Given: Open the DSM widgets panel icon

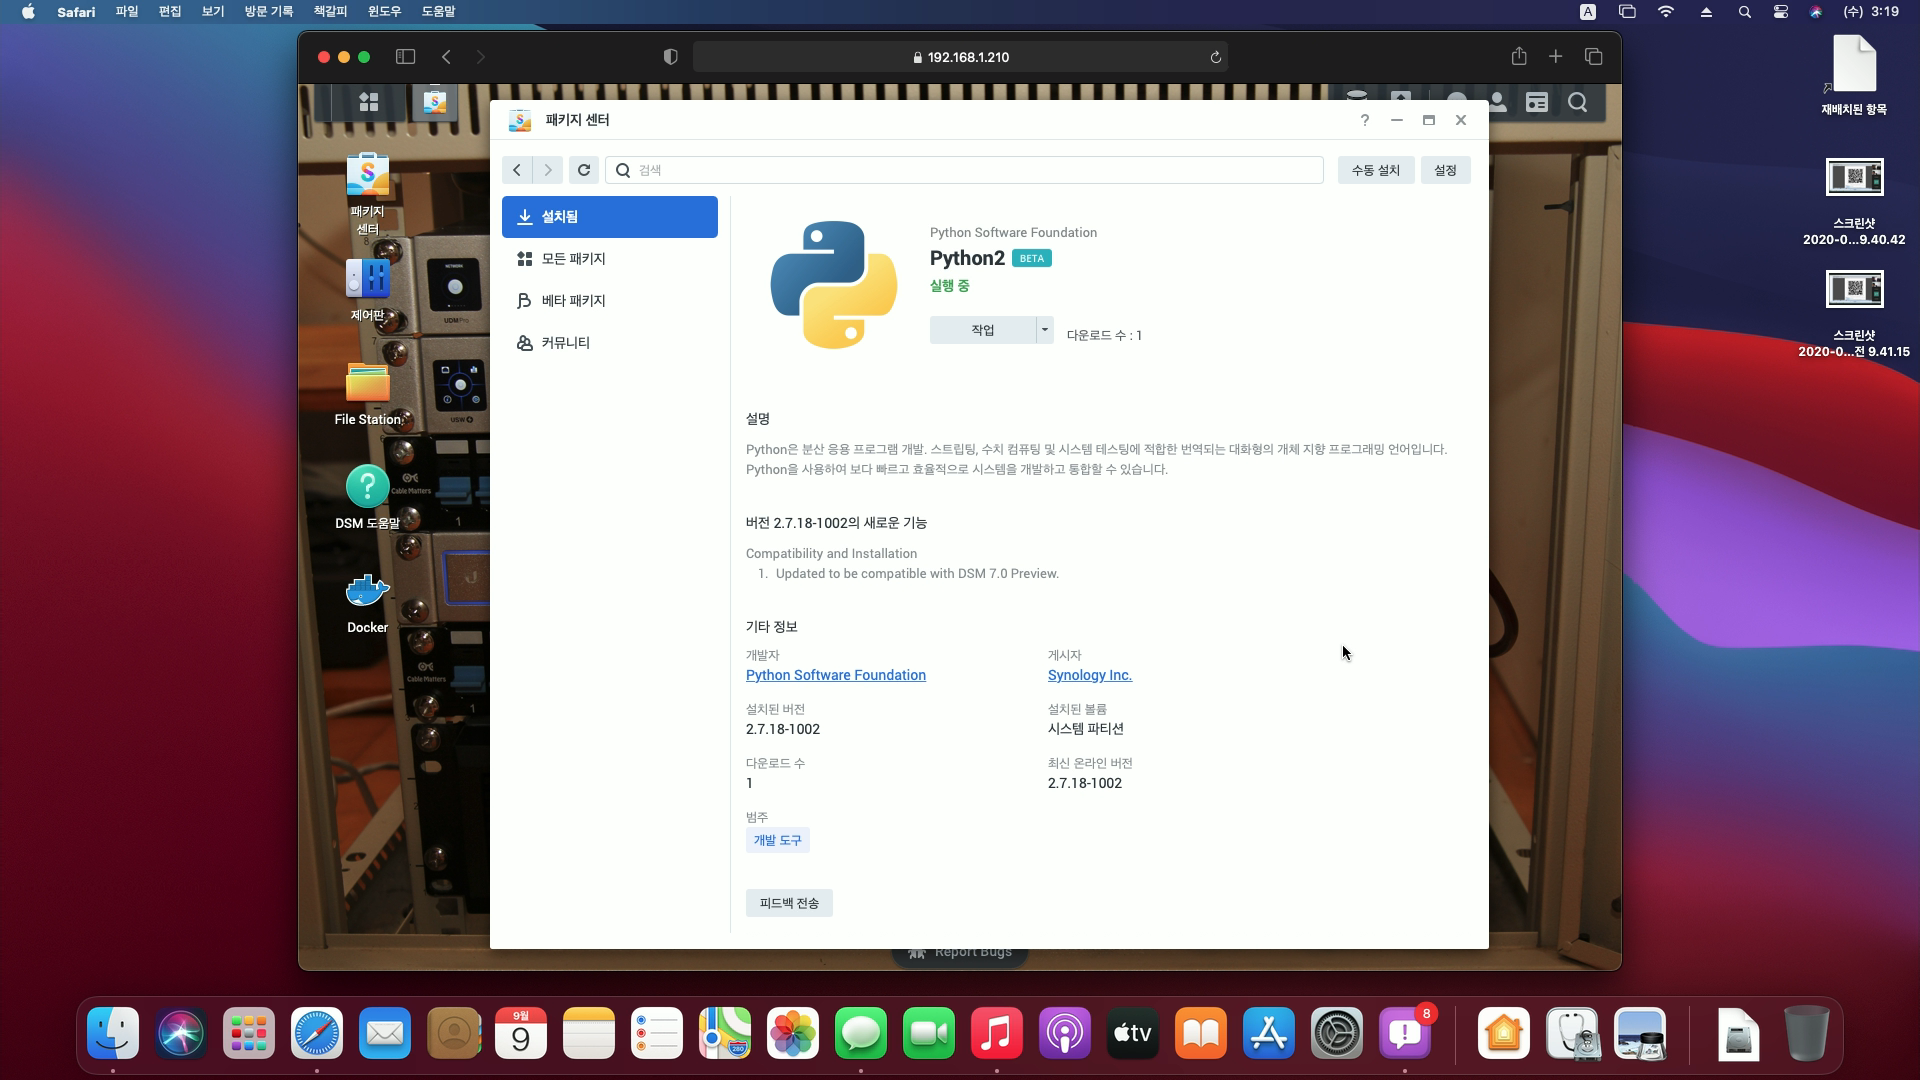Looking at the screenshot, I should (1537, 102).
